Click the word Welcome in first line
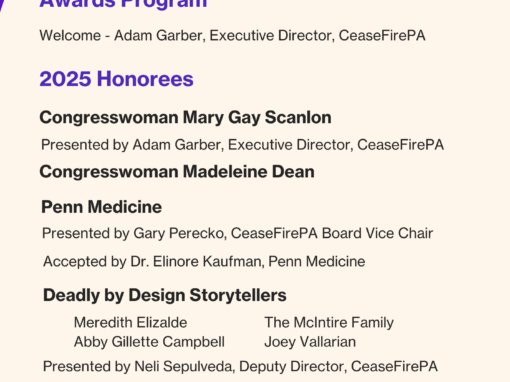 tap(70, 36)
